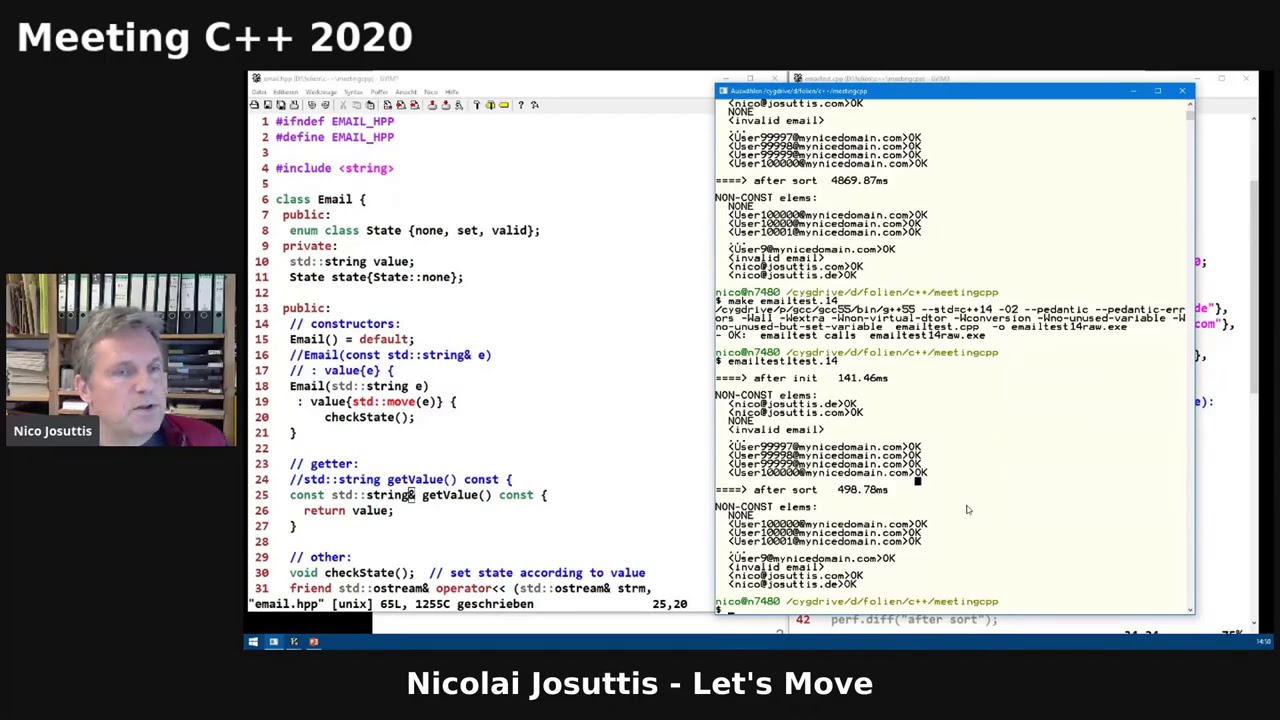1280x720 pixels.
Task: Click the '25,20' cursor position in status line
Action: 670,604
